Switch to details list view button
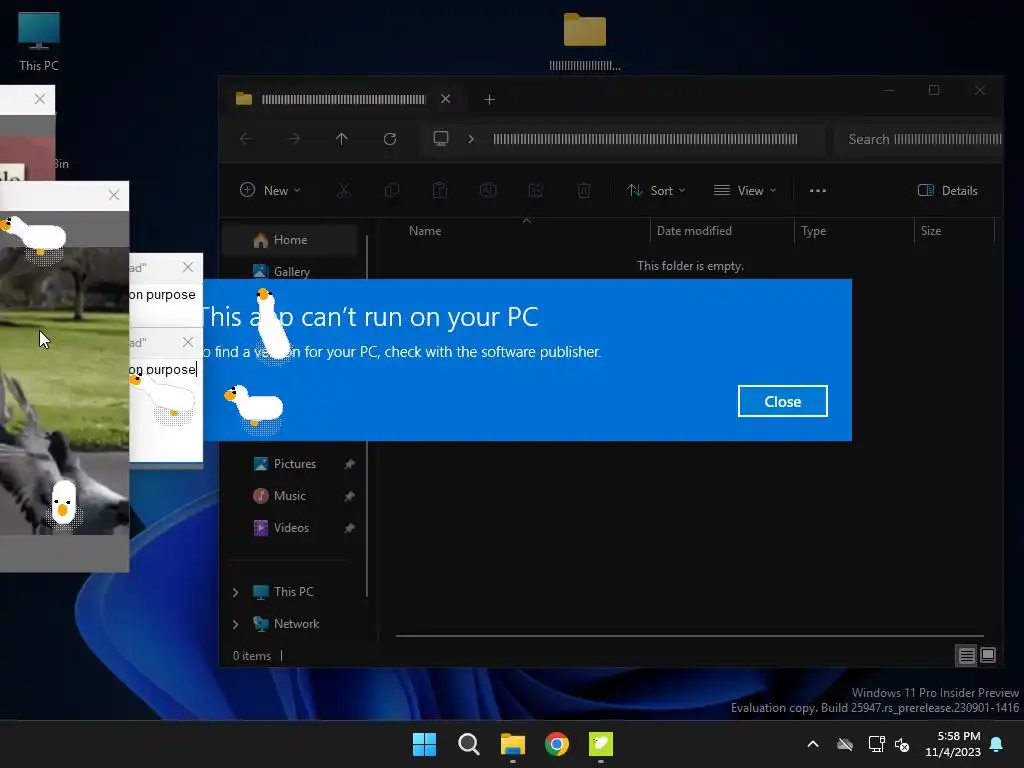This screenshot has width=1024, height=768. tap(967, 655)
